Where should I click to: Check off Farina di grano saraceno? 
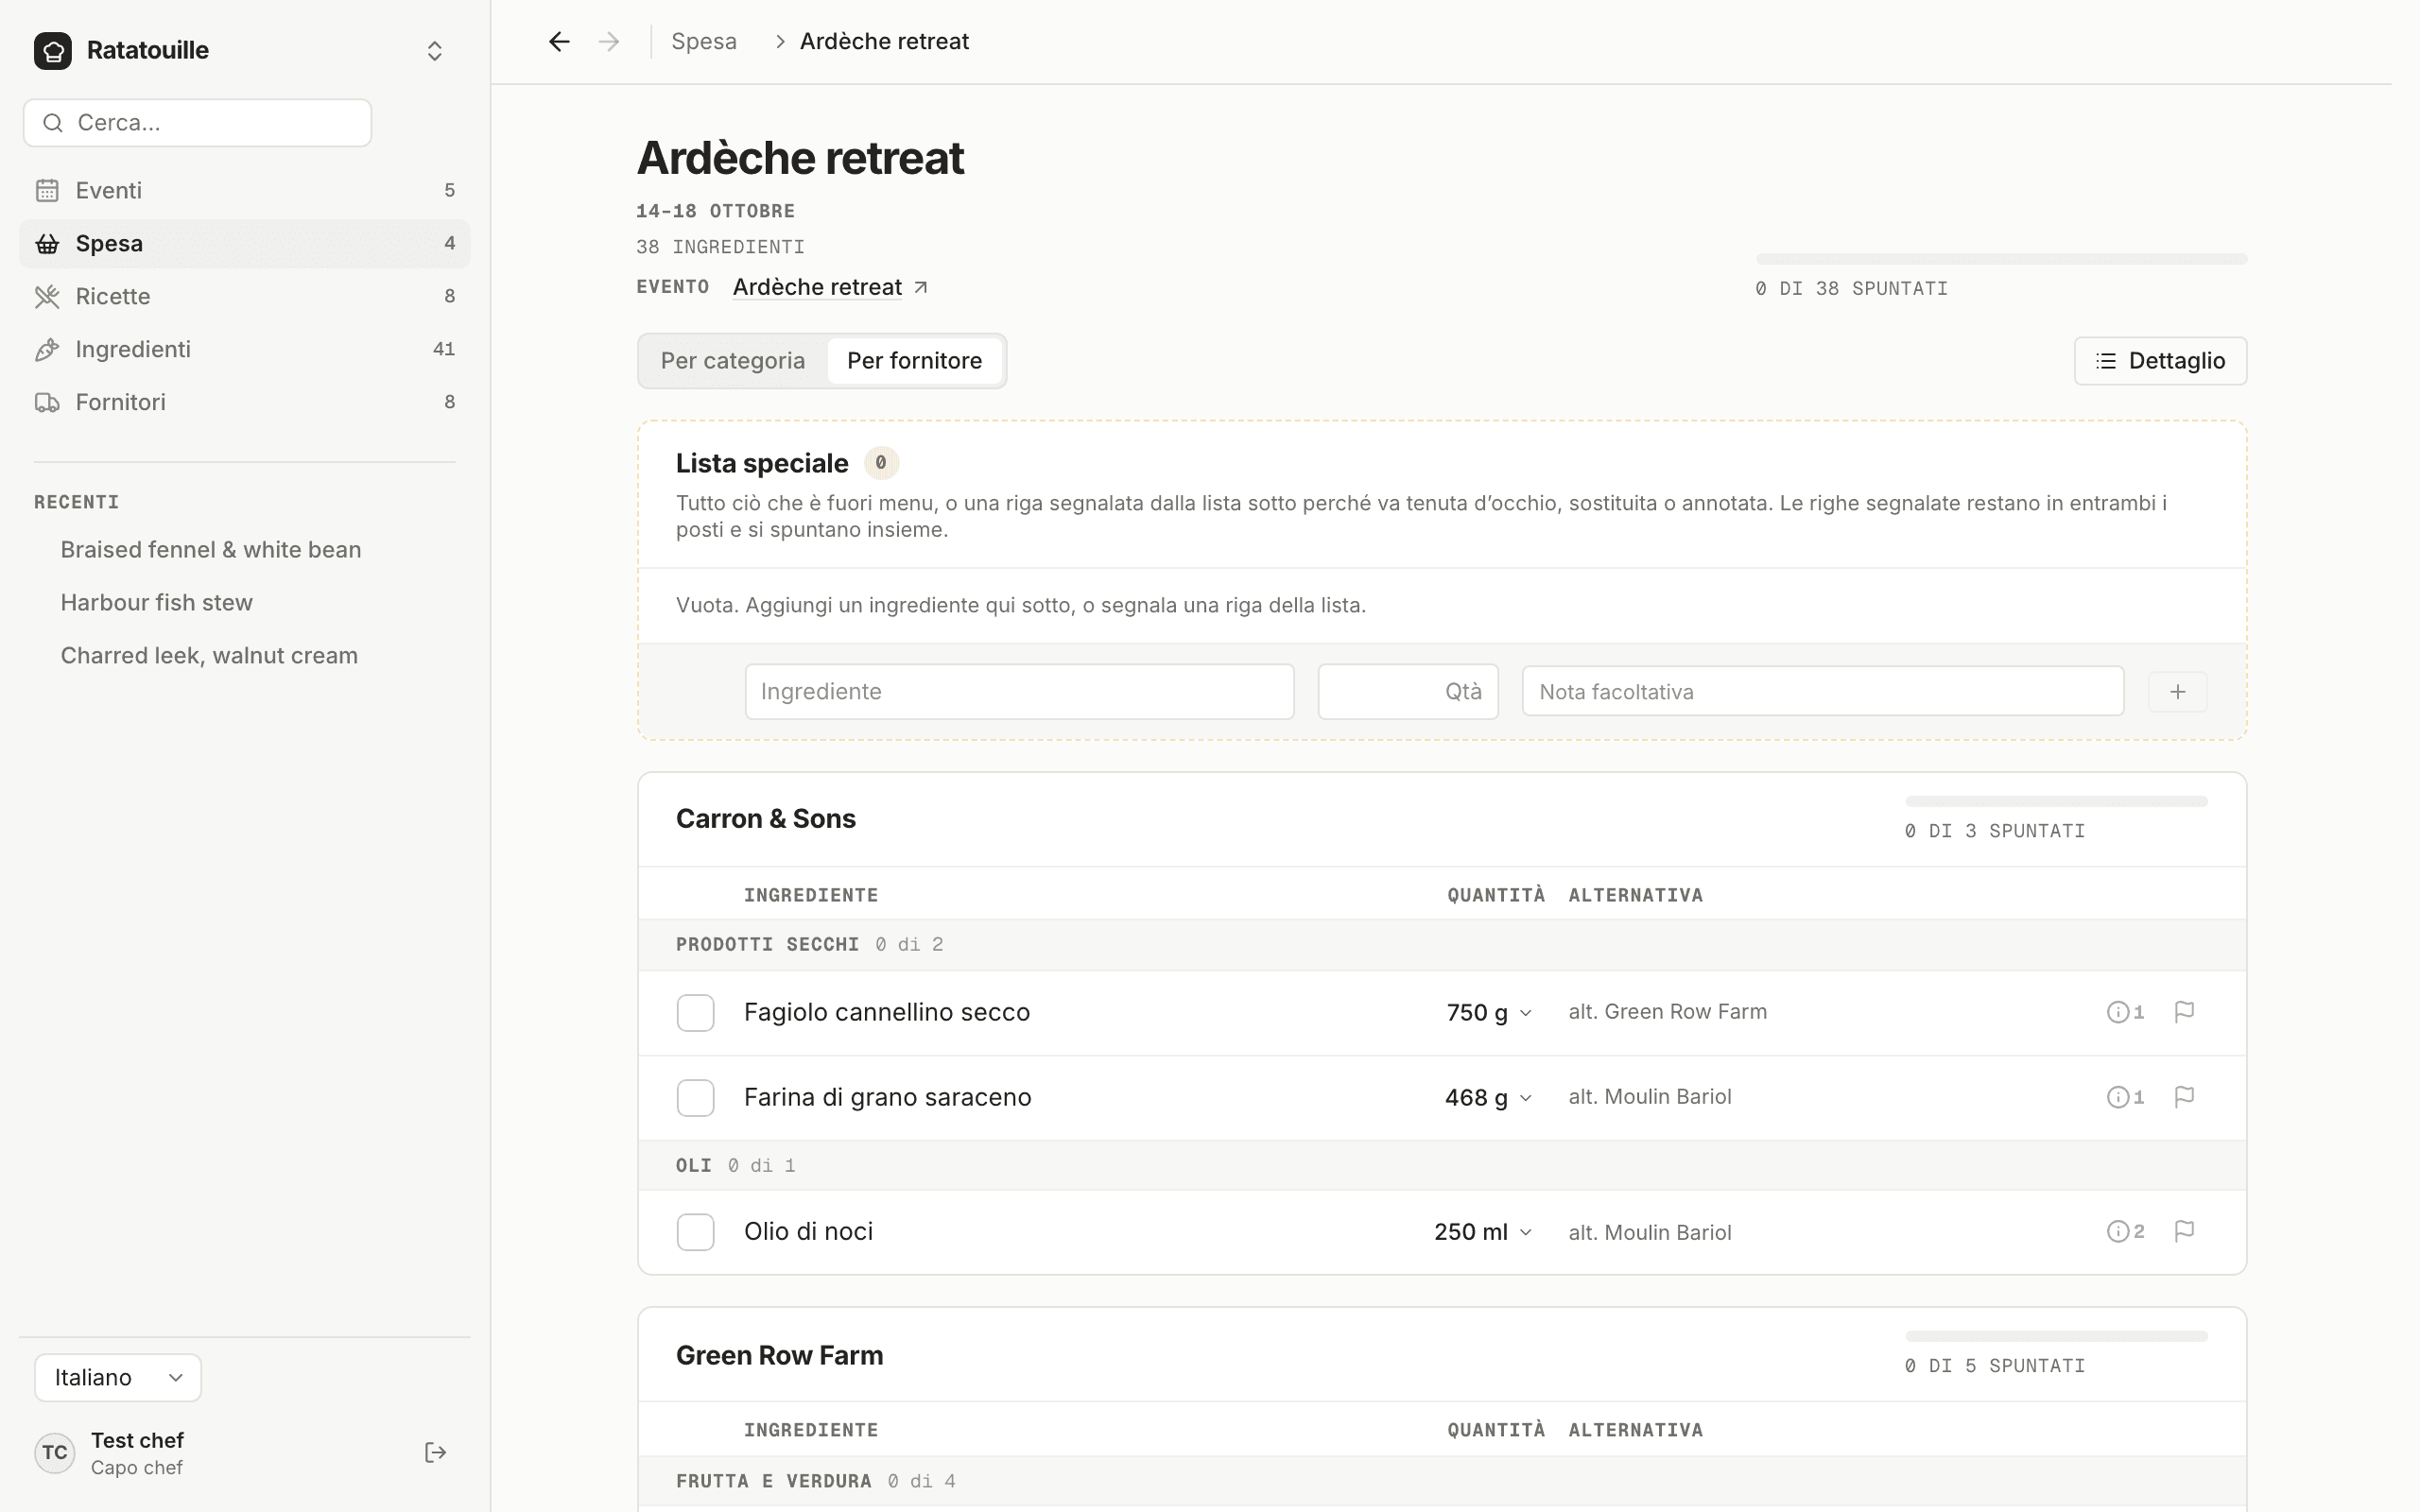tap(695, 1098)
